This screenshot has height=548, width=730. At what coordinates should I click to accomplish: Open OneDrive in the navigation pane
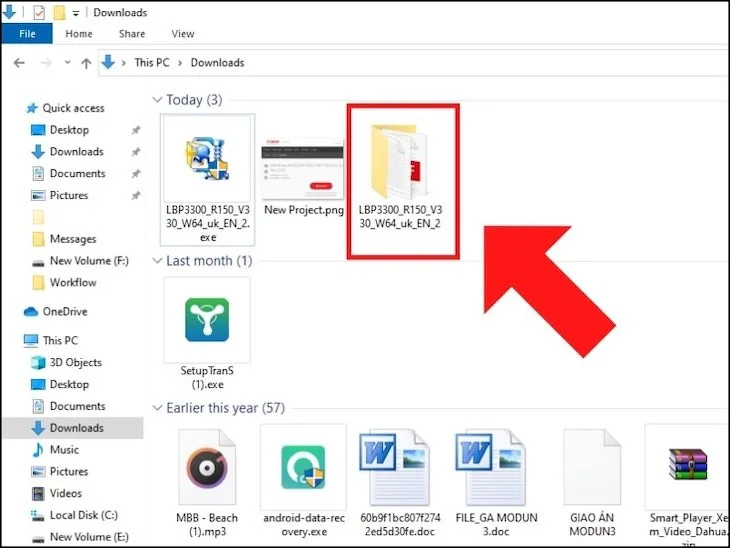point(64,312)
